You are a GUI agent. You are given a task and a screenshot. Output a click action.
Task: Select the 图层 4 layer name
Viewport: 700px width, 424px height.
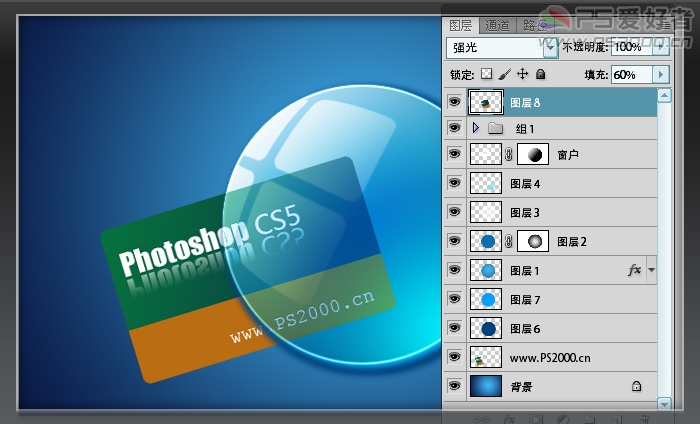[x=525, y=184]
